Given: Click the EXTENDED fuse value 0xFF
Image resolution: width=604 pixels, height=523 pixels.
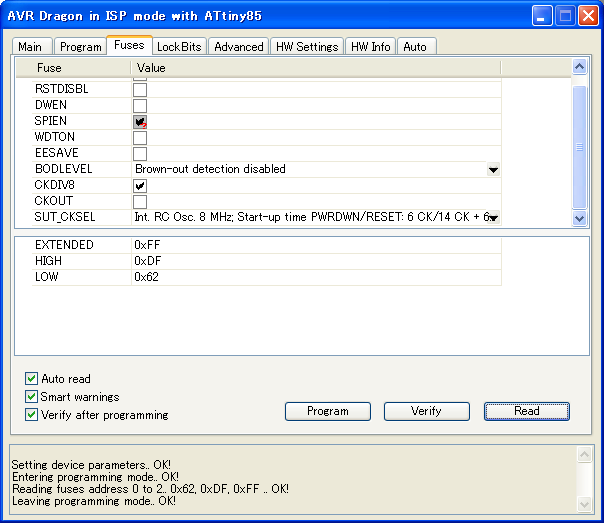Looking at the screenshot, I should (x=147, y=245).
